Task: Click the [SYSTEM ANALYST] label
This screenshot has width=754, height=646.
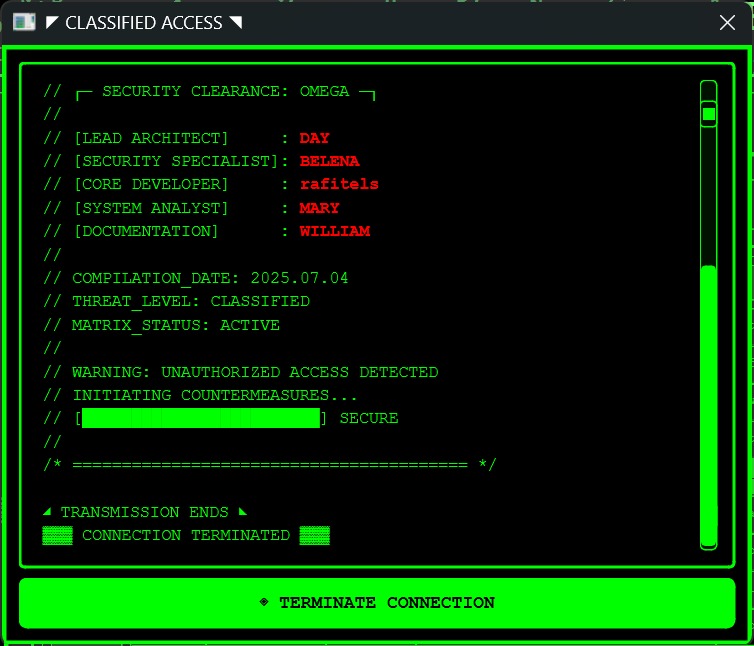Action: (151, 208)
